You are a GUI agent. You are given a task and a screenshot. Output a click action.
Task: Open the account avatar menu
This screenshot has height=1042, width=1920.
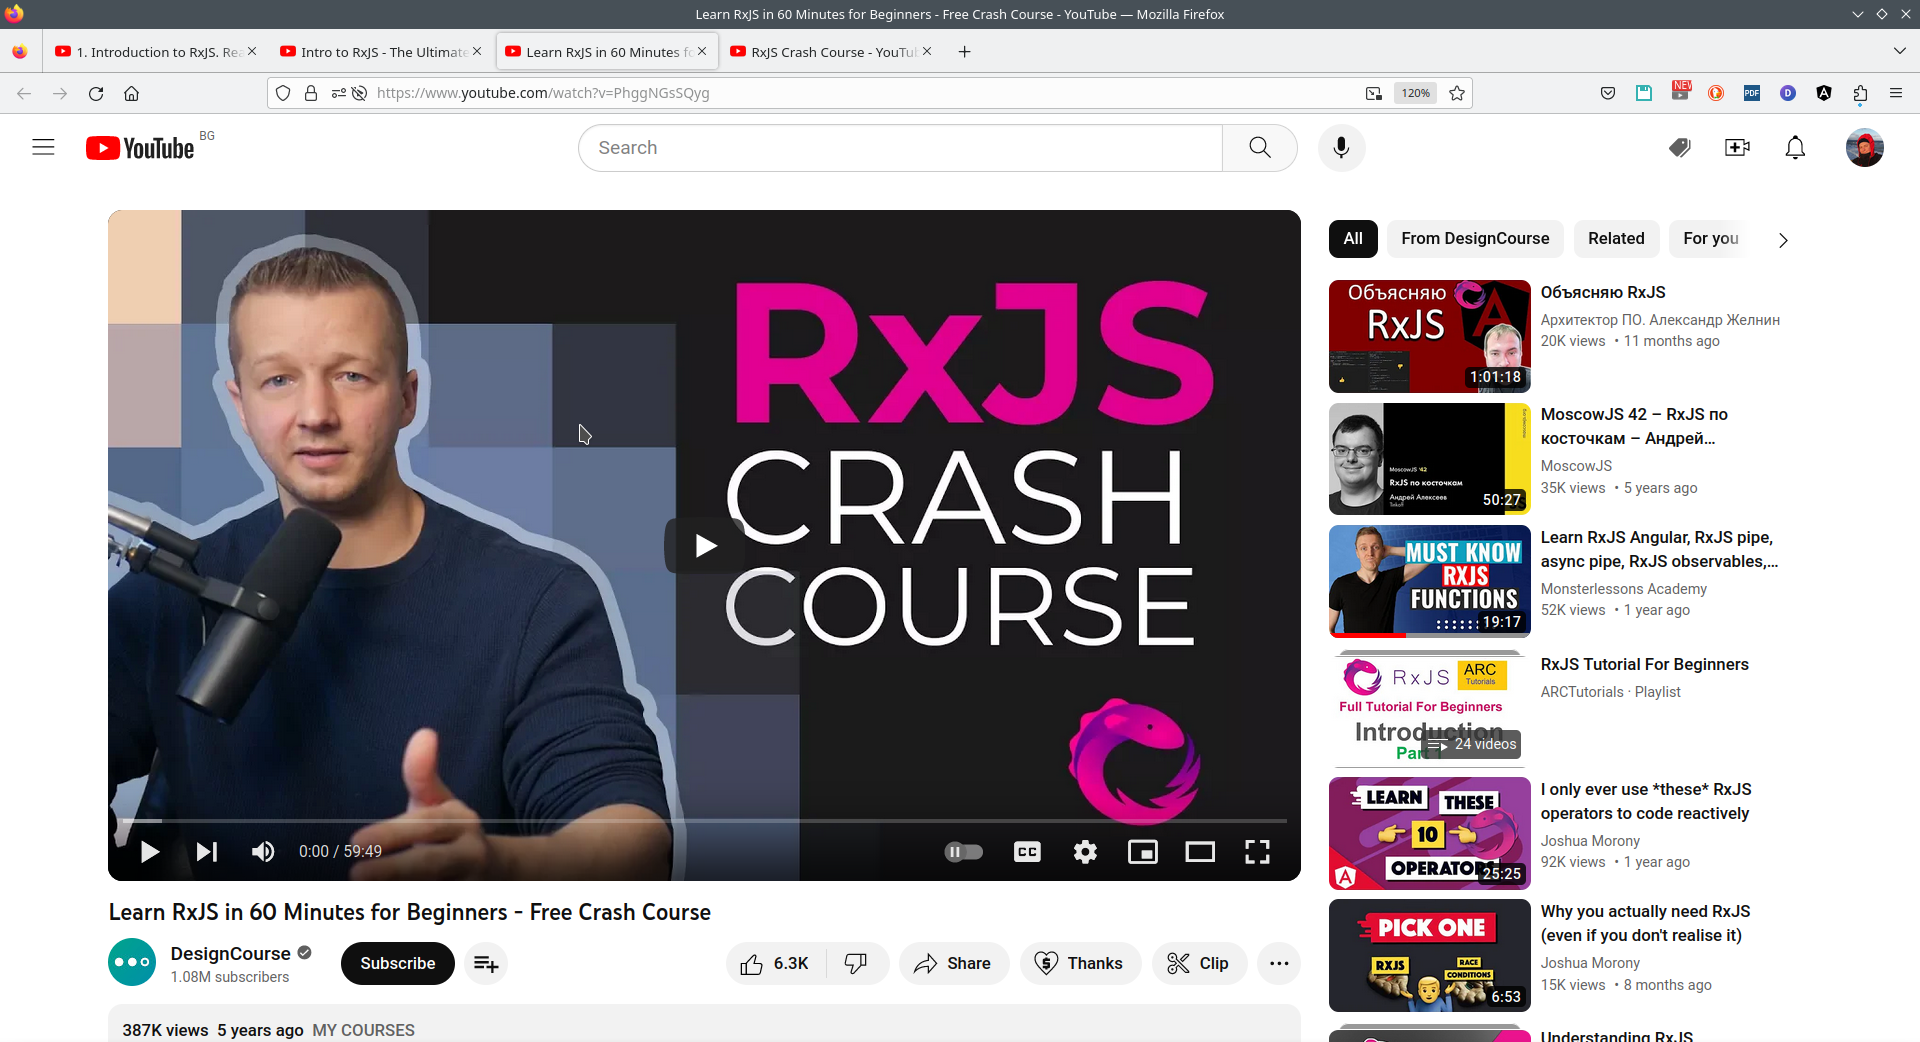(x=1864, y=148)
